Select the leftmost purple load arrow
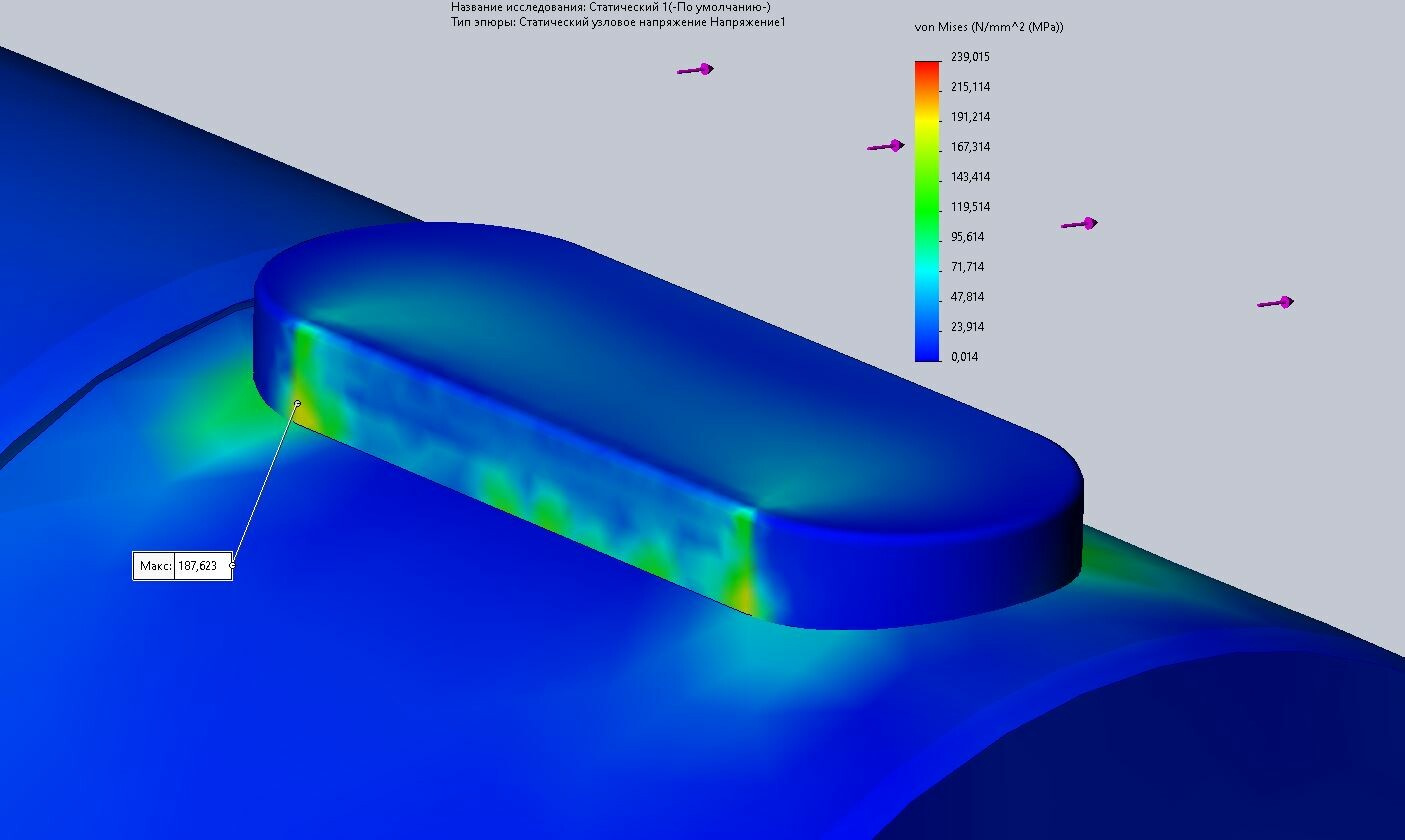 click(x=695, y=70)
